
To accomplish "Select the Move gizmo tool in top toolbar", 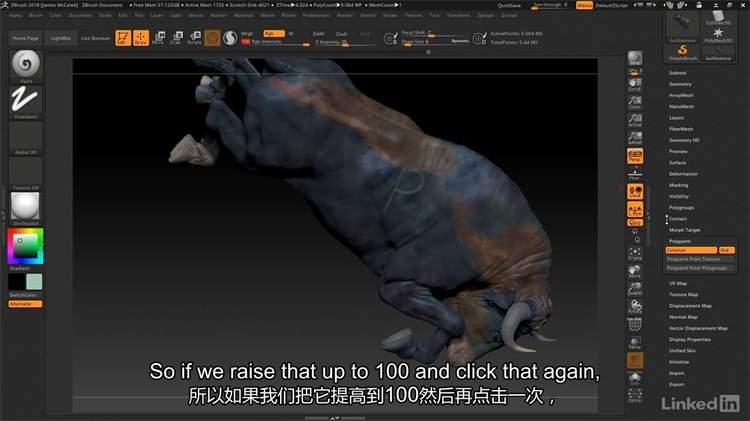I will pos(158,38).
